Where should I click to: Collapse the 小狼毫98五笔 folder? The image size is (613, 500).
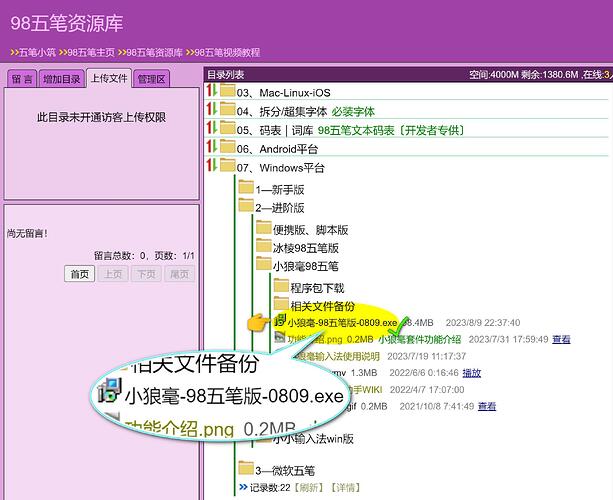click(263, 265)
